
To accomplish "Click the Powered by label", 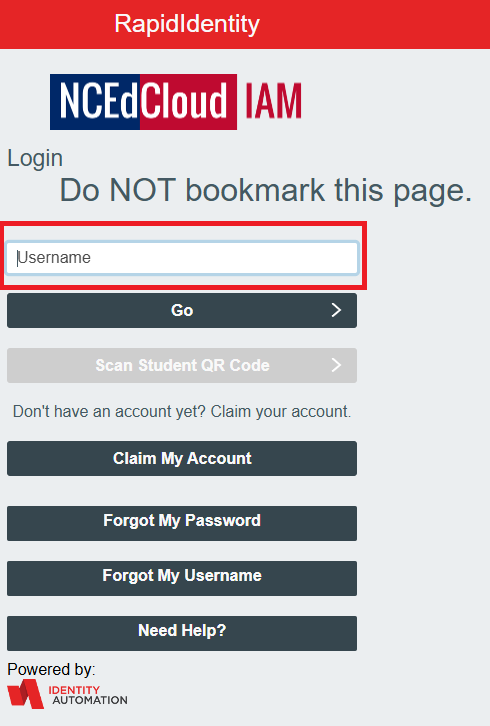I will (x=51, y=670).
